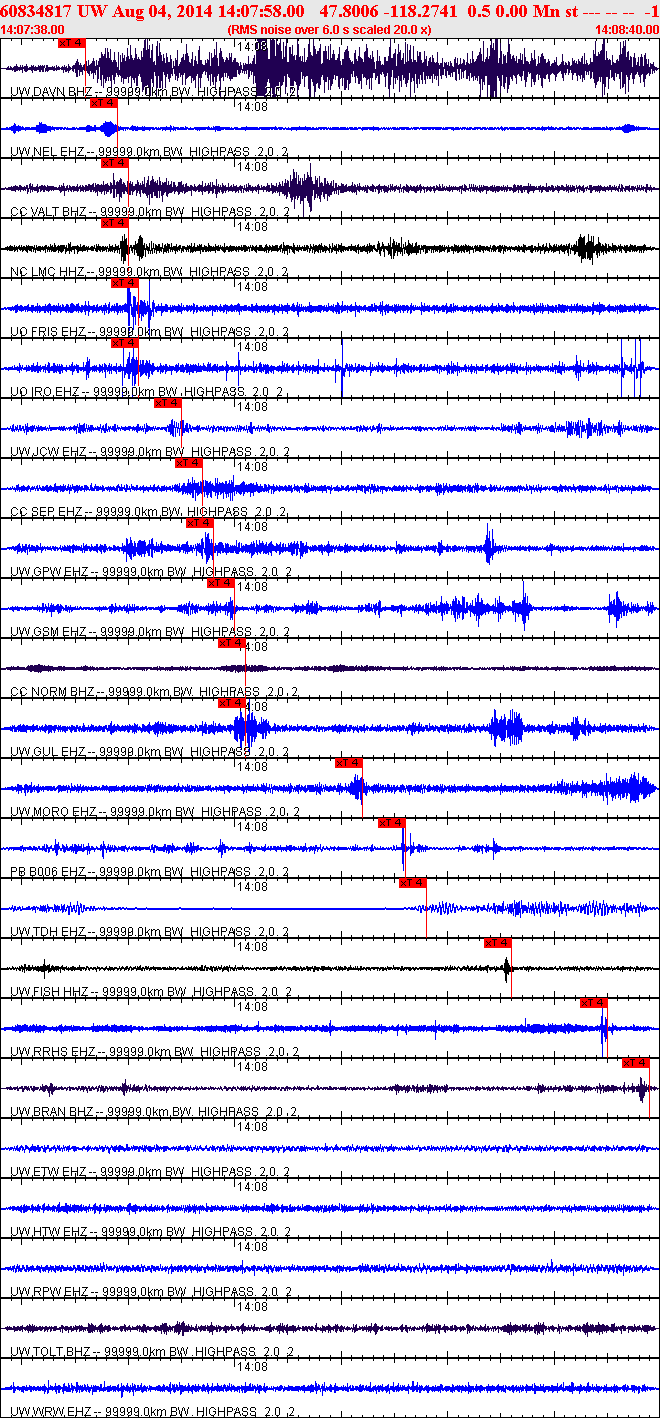Click the end time 14:08:40.00 label

point(626,30)
